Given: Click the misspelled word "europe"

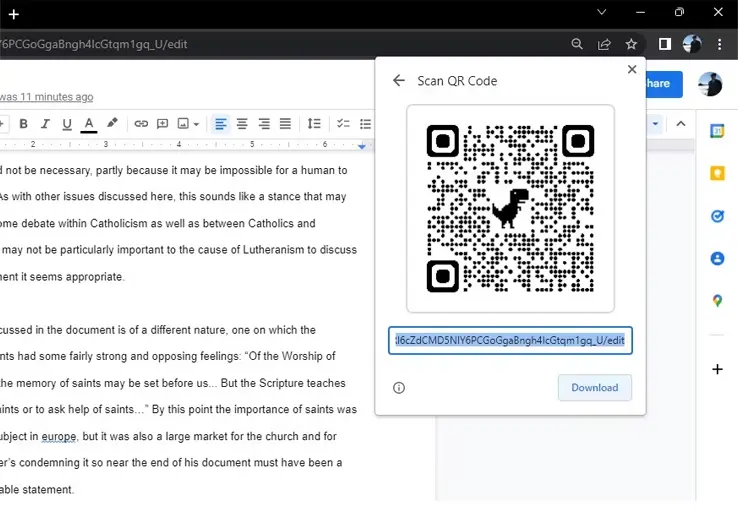Looking at the screenshot, I should [x=59, y=436].
